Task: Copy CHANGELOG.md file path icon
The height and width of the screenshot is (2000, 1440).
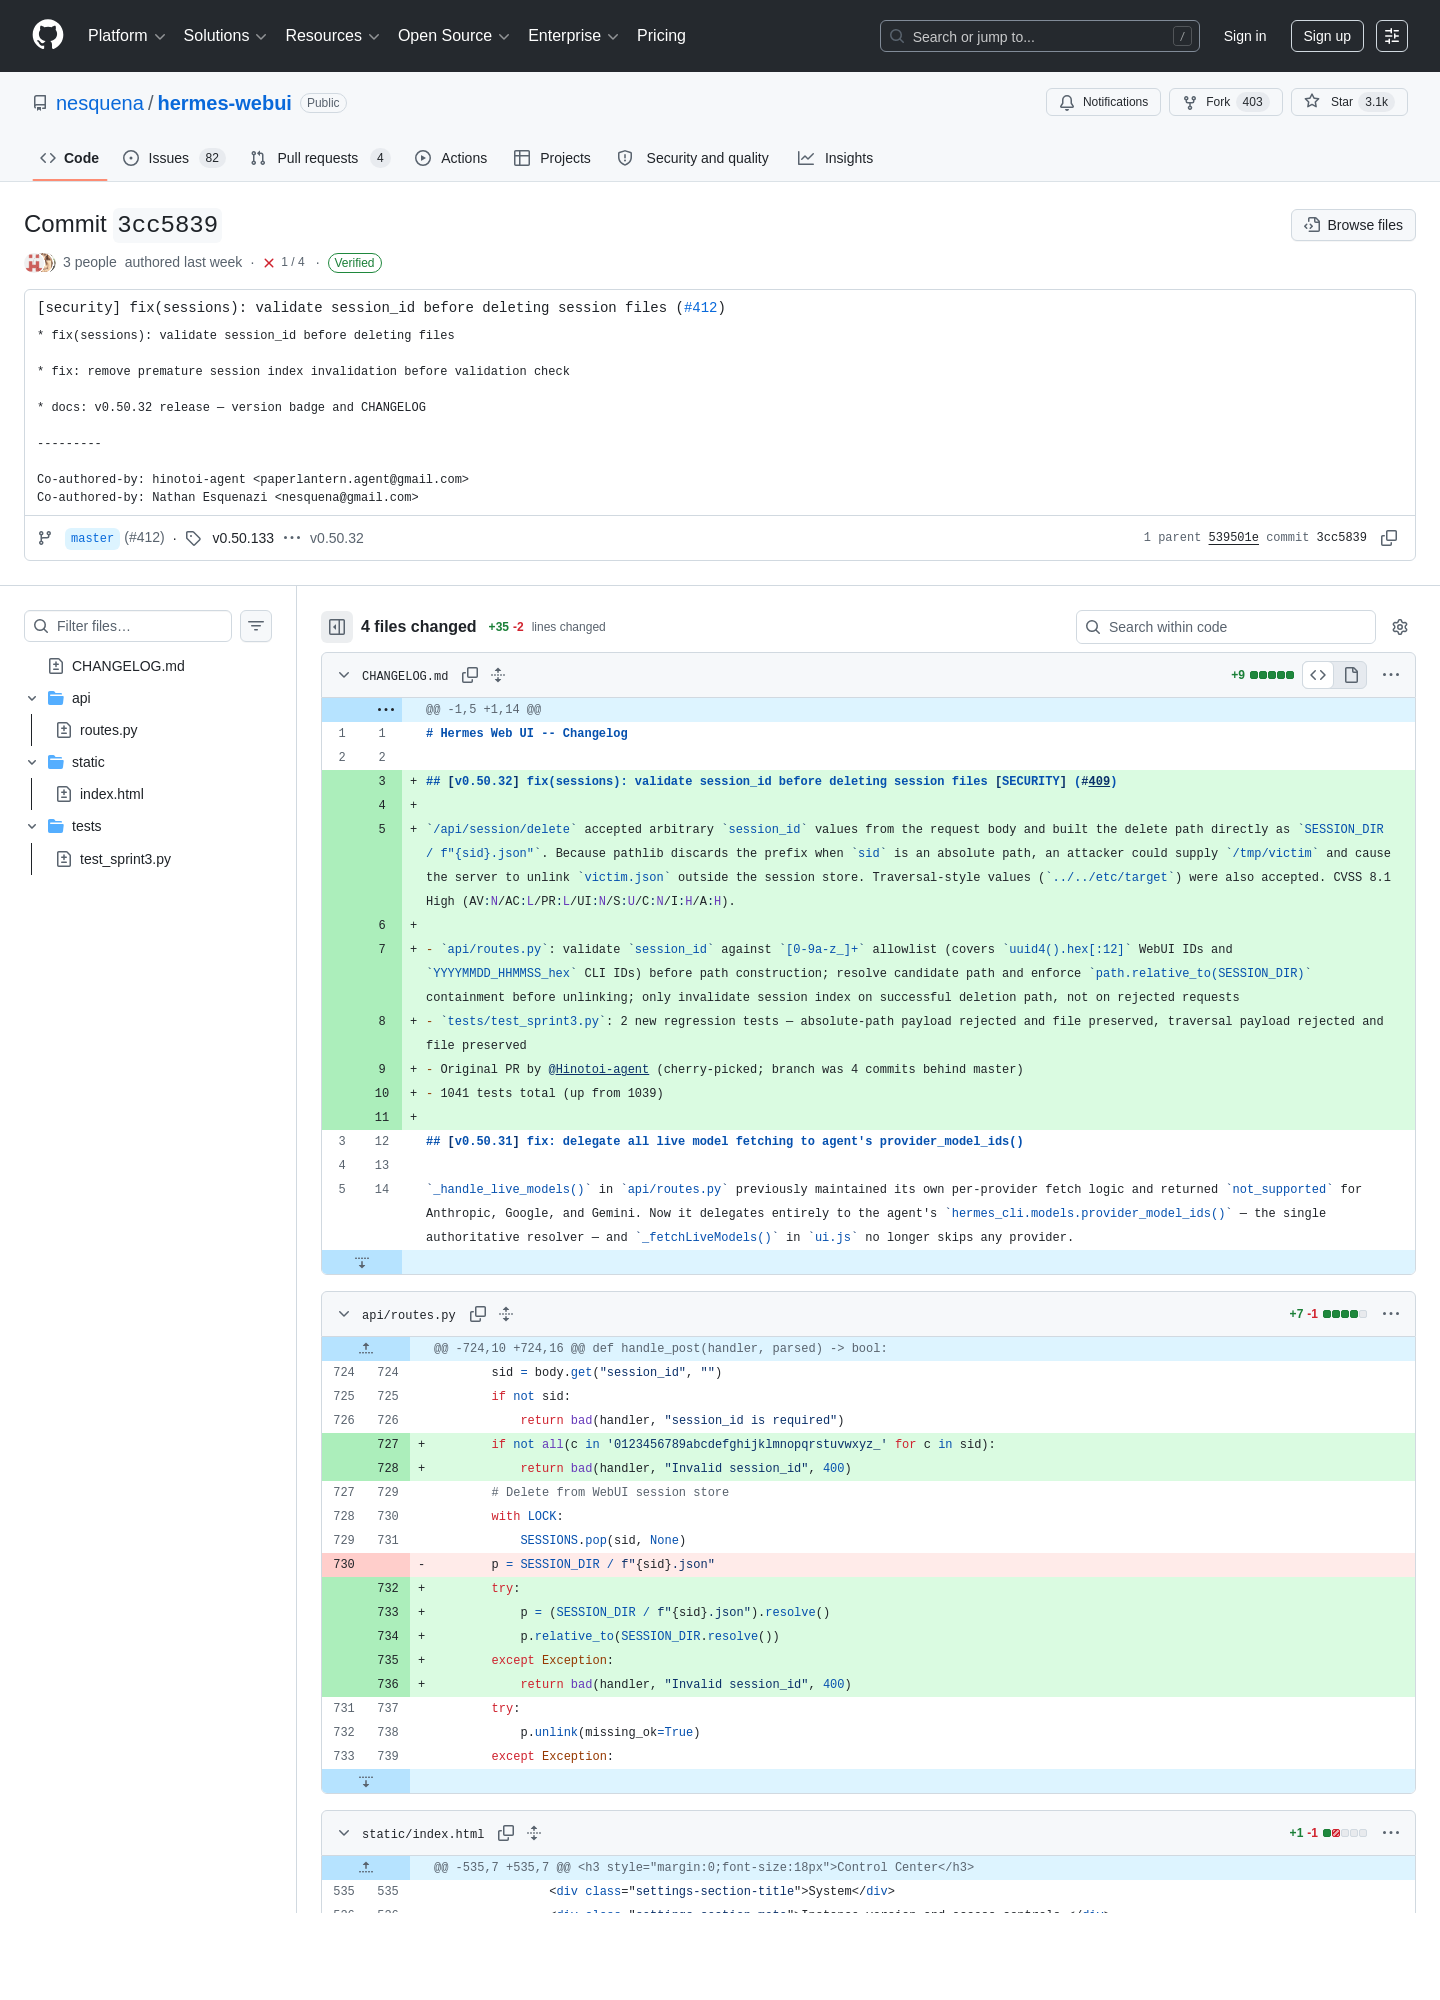Action: [x=470, y=675]
